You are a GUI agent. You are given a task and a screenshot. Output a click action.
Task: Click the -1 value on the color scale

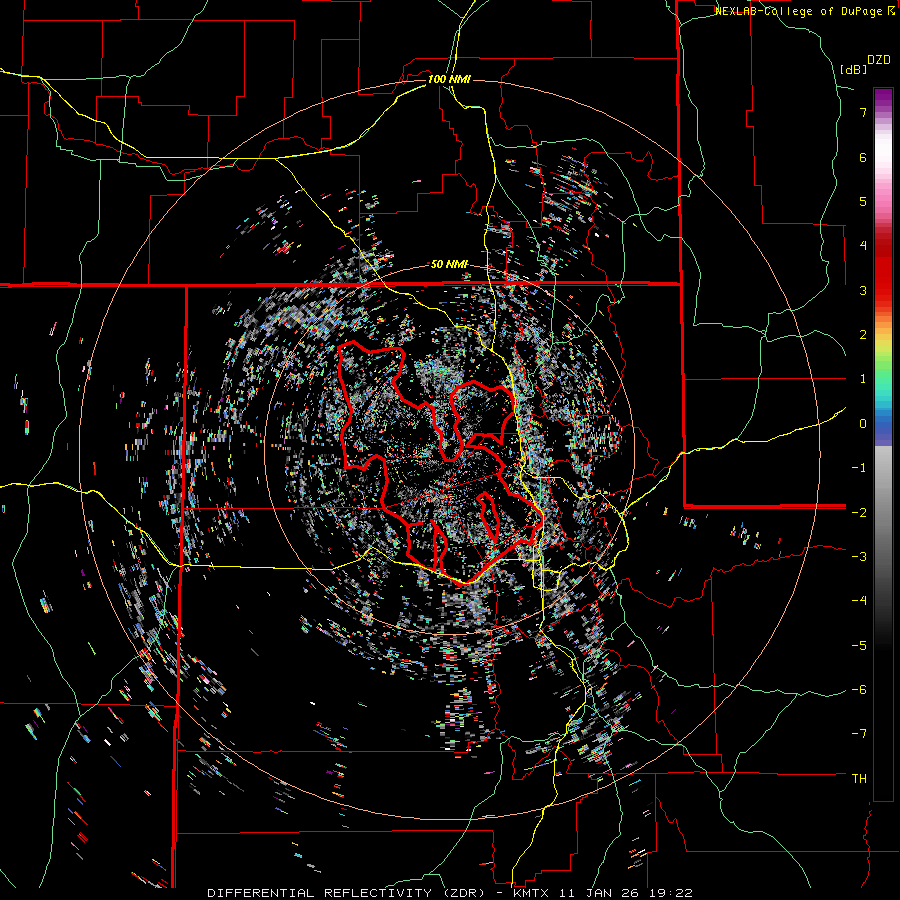[x=859, y=468]
